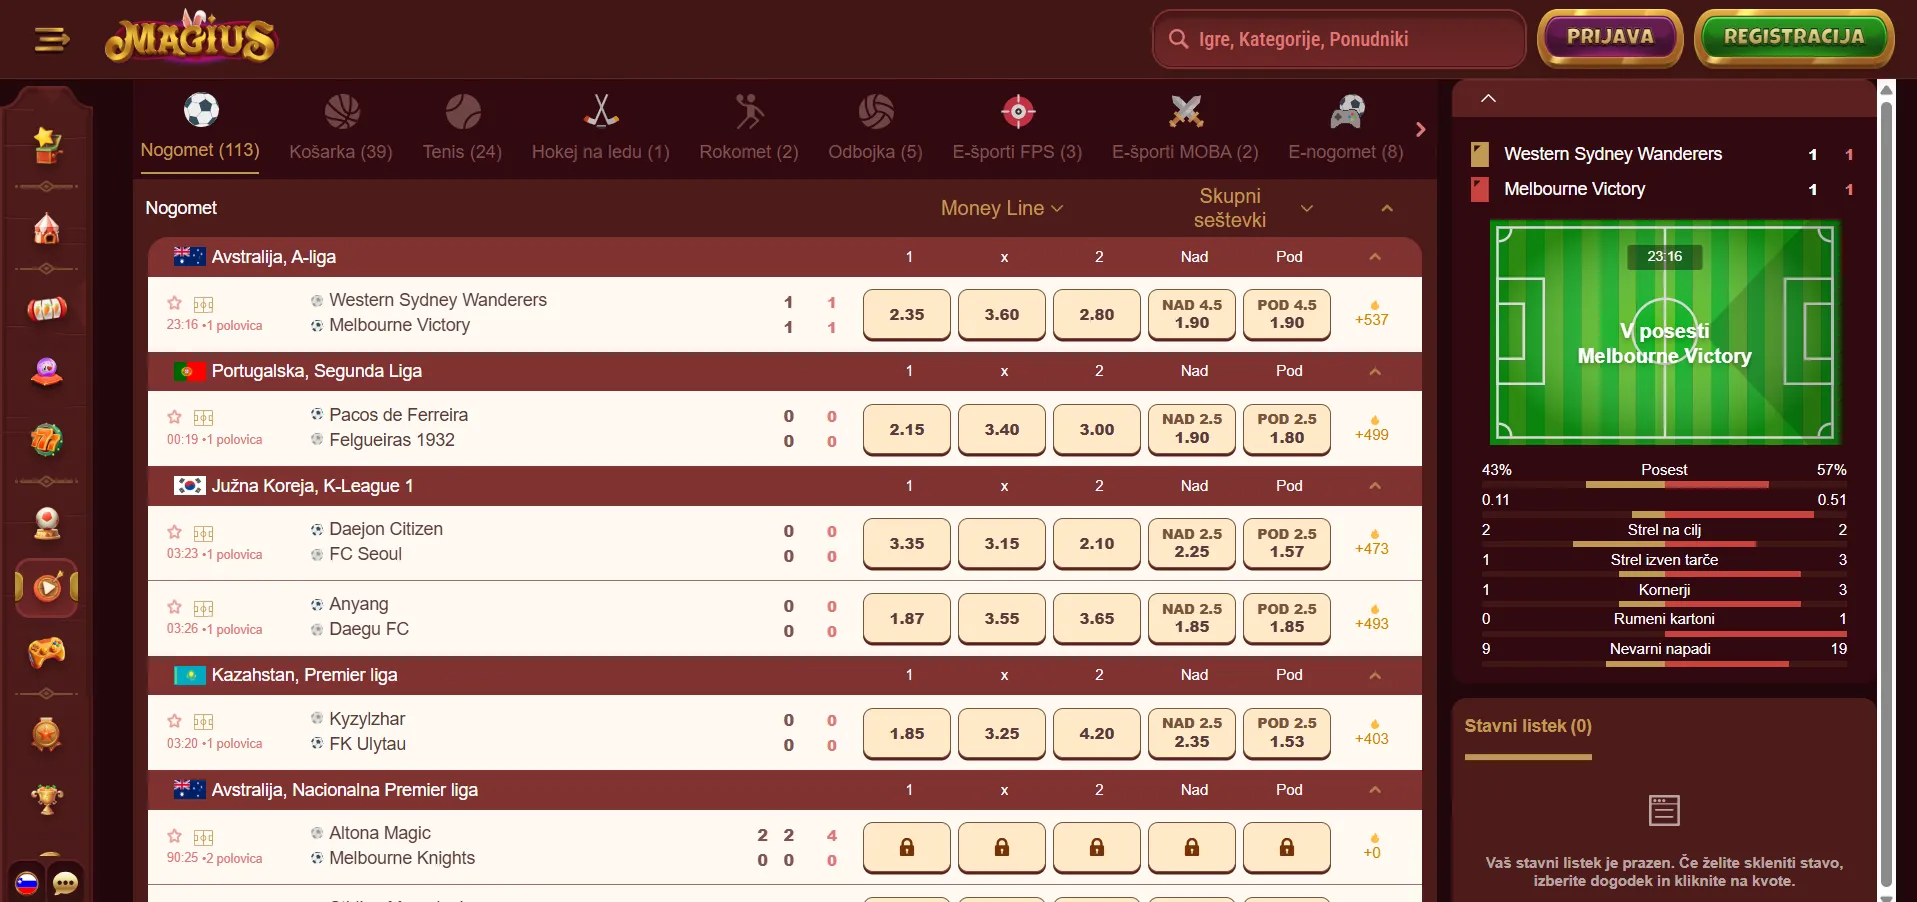Favorite the Kyzylzhar vs FK Ulytau star

pos(175,721)
